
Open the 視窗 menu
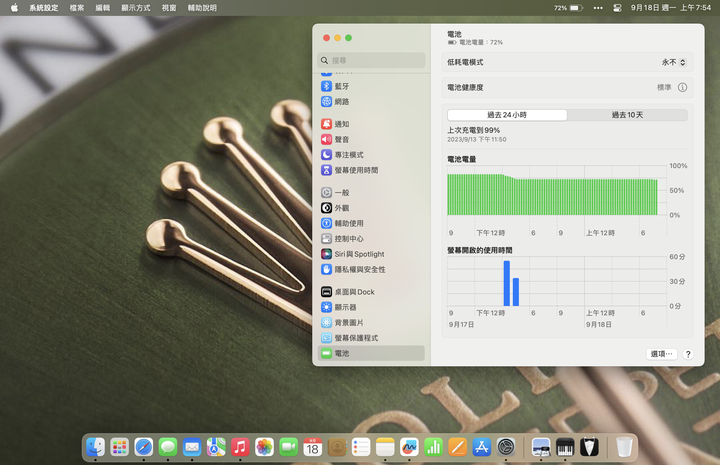pyautogui.click(x=169, y=8)
